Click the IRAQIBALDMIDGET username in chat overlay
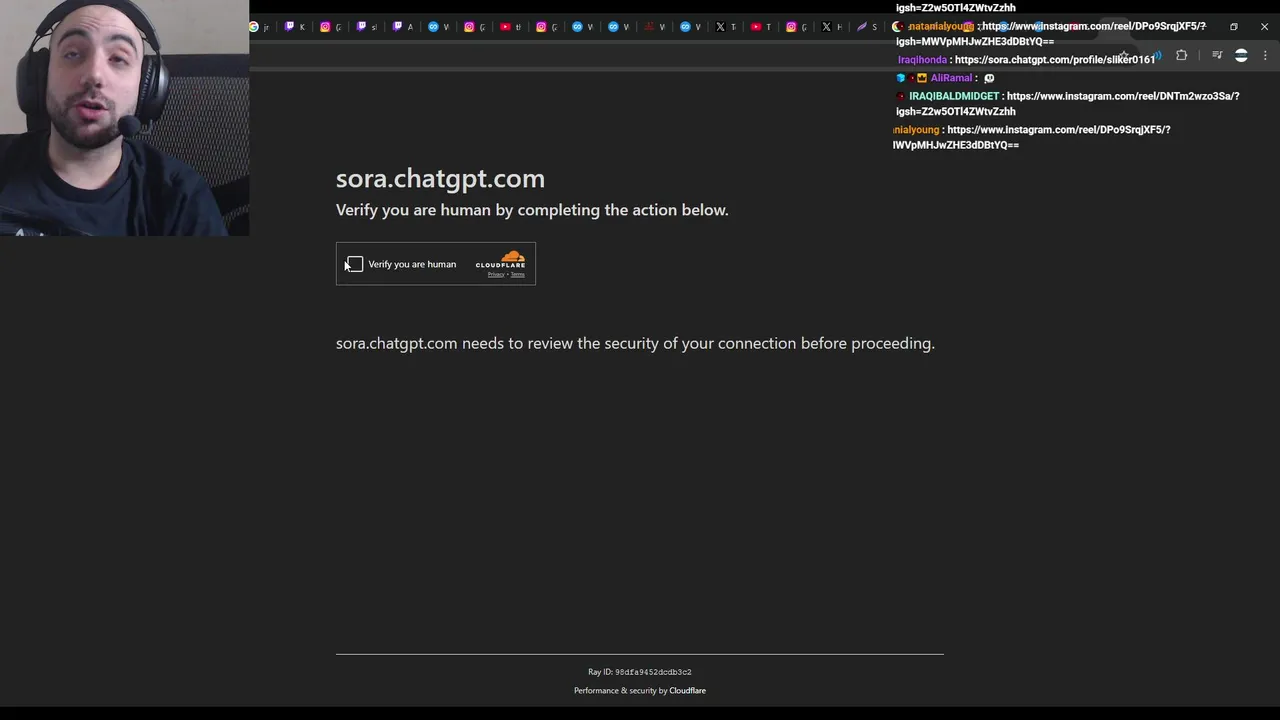Screen dimensions: 1280x720 954,96
